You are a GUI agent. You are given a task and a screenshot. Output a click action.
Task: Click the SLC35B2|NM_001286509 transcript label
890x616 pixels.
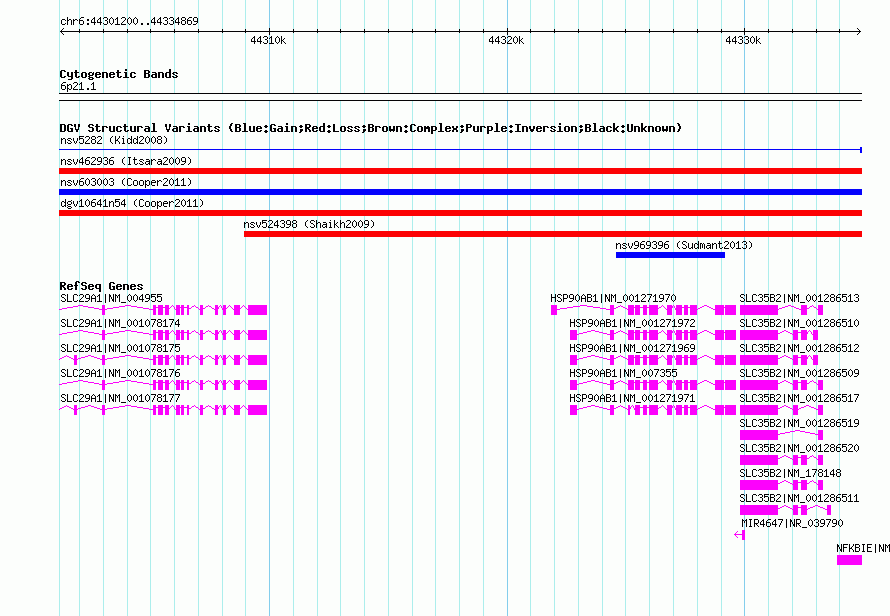click(799, 373)
